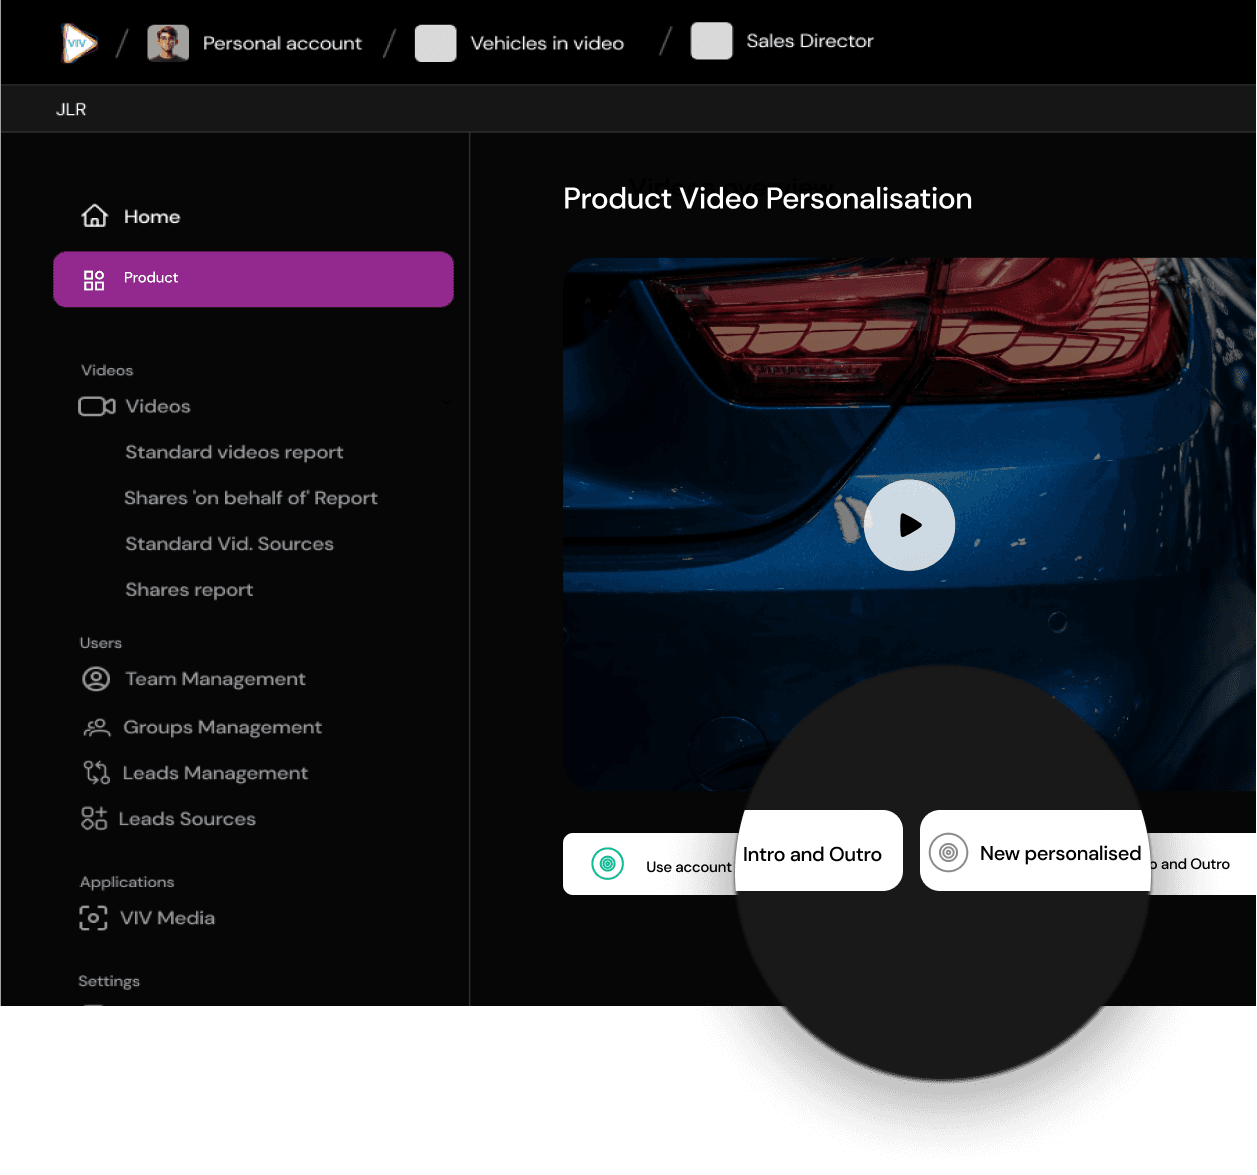Image resolution: width=1257 pixels, height=1175 pixels.
Task: Select the Leads Management icon
Action: click(95, 772)
